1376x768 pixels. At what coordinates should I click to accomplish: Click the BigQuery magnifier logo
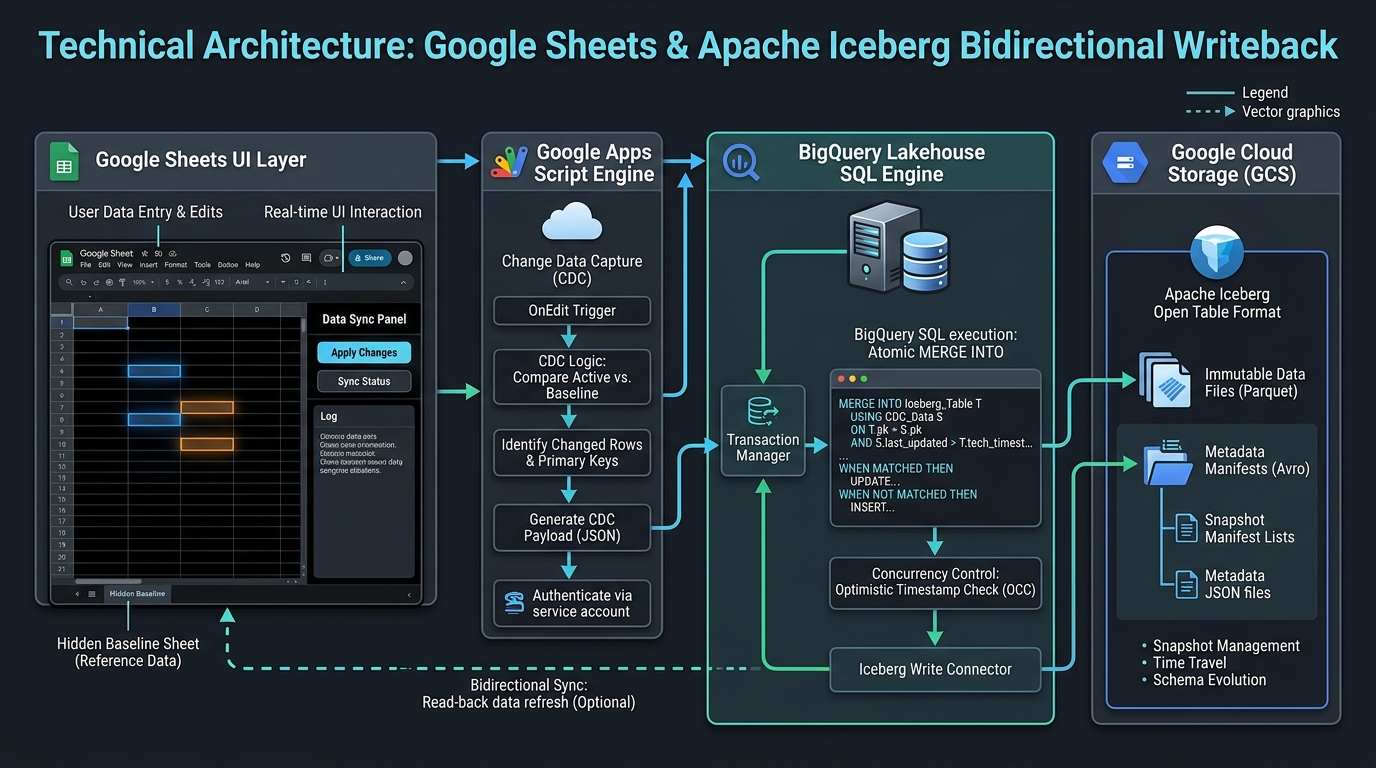pyautogui.click(x=742, y=161)
